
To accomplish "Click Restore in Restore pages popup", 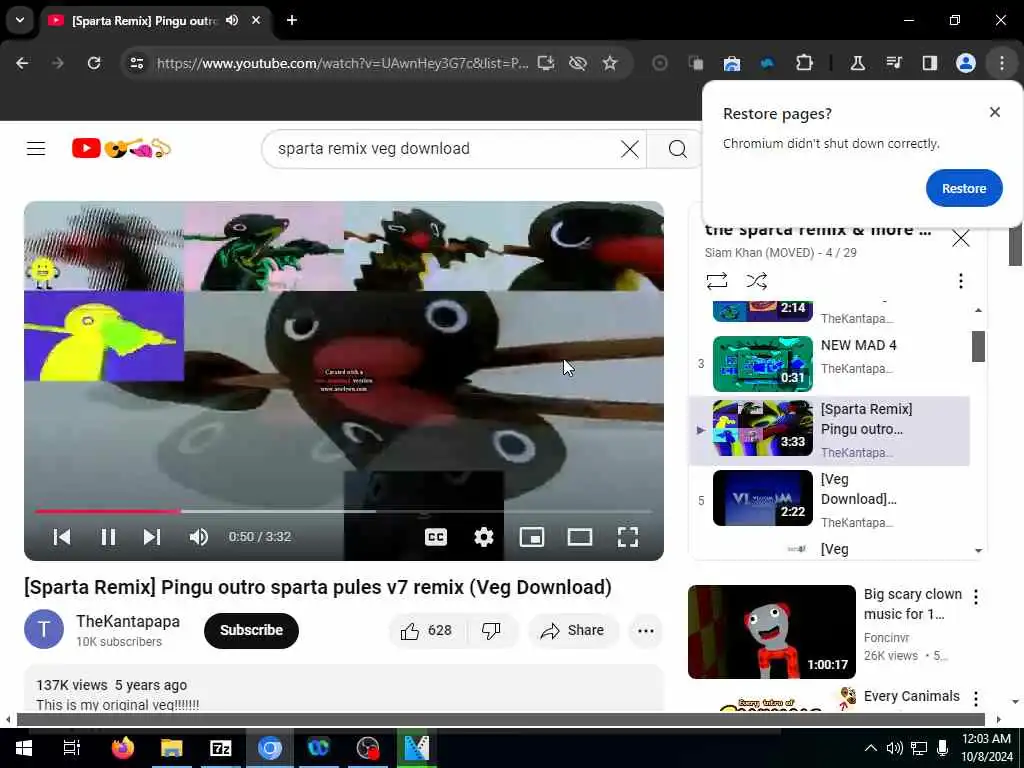I will coord(964,188).
